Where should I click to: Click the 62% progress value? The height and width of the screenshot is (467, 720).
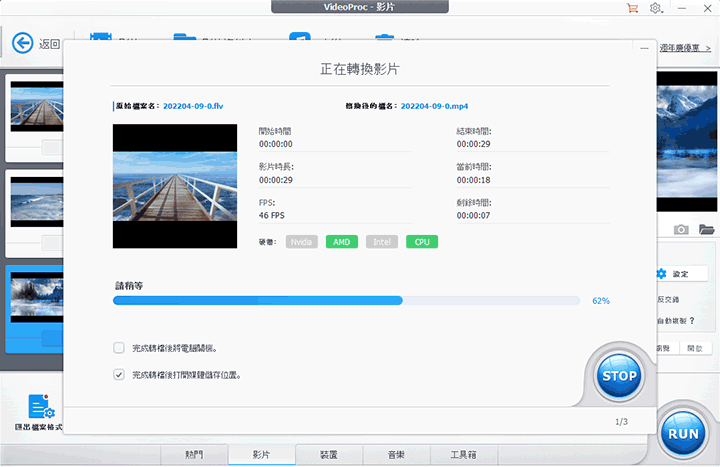tap(601, 301)
